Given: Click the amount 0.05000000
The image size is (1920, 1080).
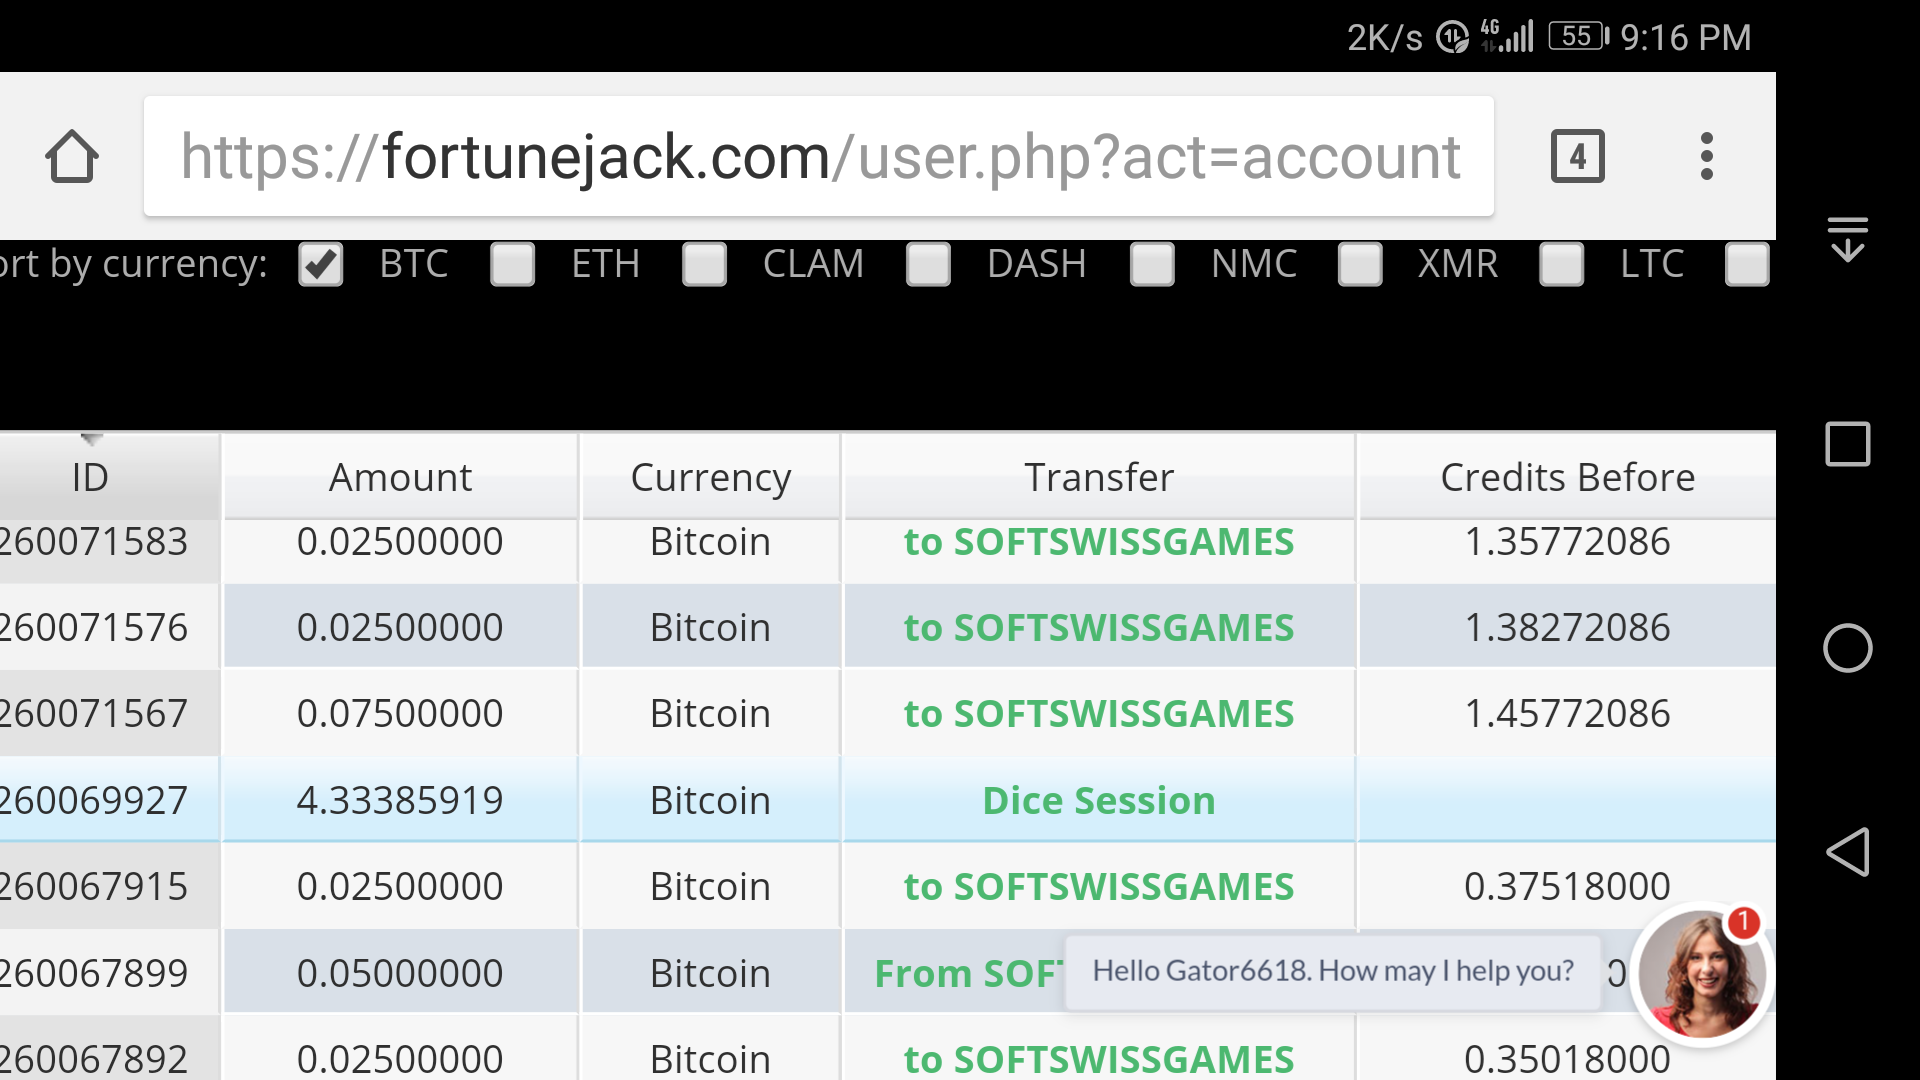Looking at the screenshot, I should pos(400,974).
